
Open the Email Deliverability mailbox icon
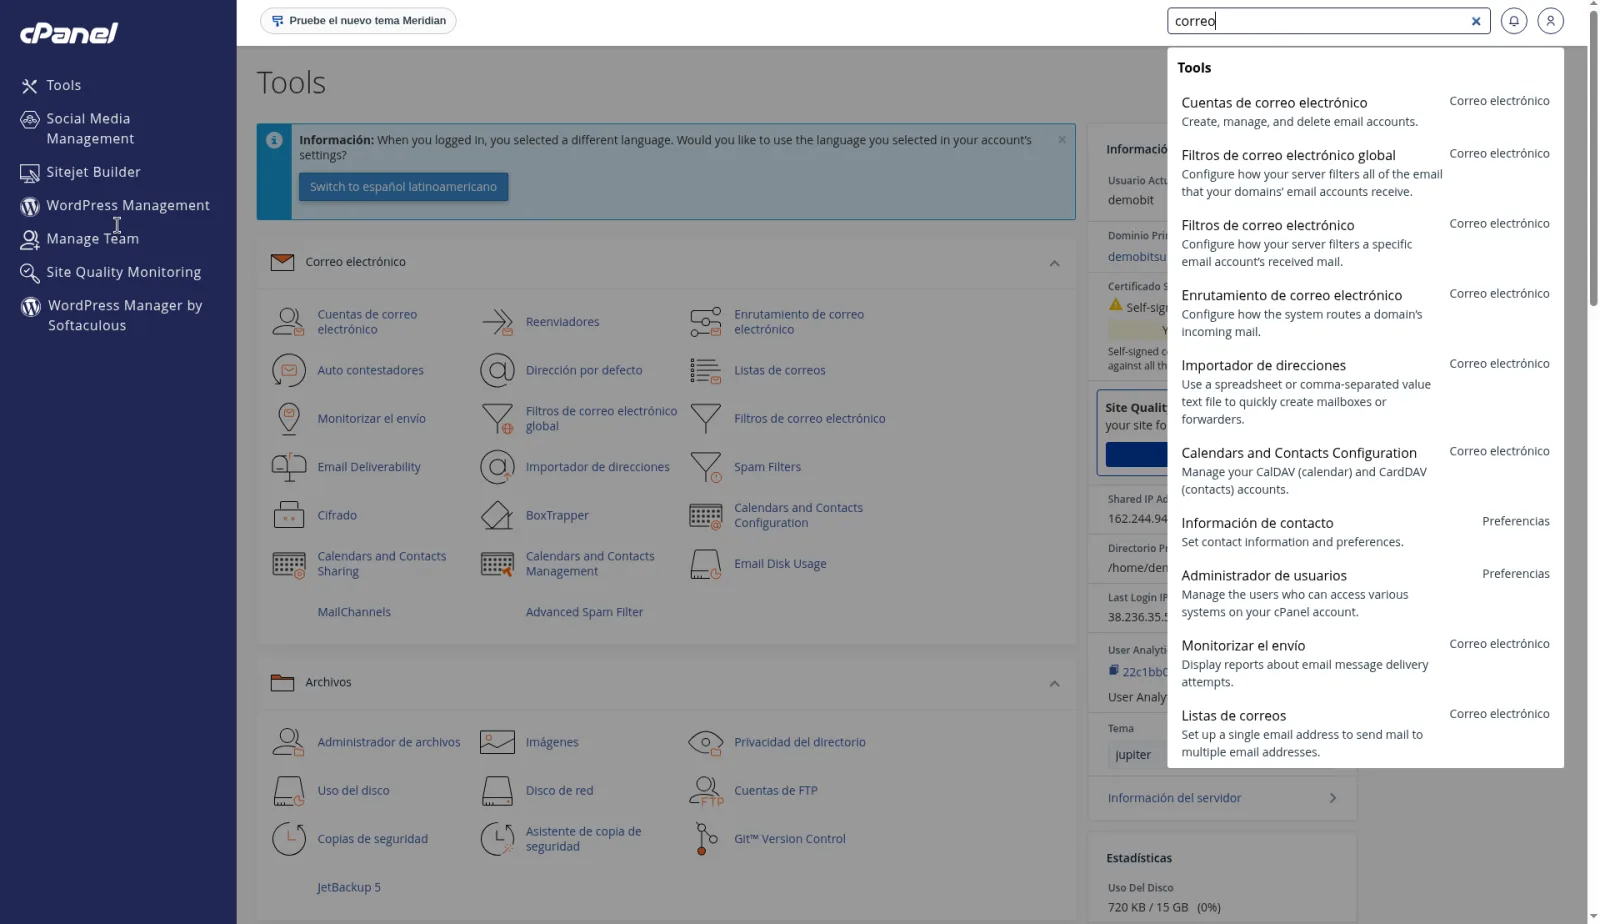pos(288,467)
